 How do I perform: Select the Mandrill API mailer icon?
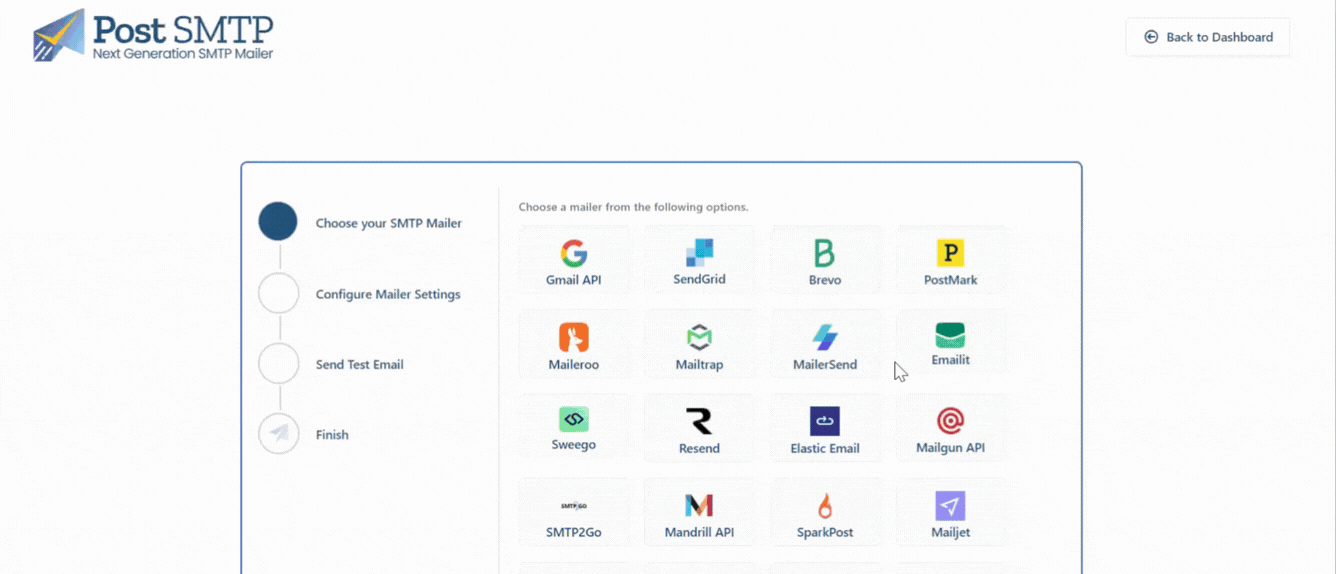(x=699, y=505)
